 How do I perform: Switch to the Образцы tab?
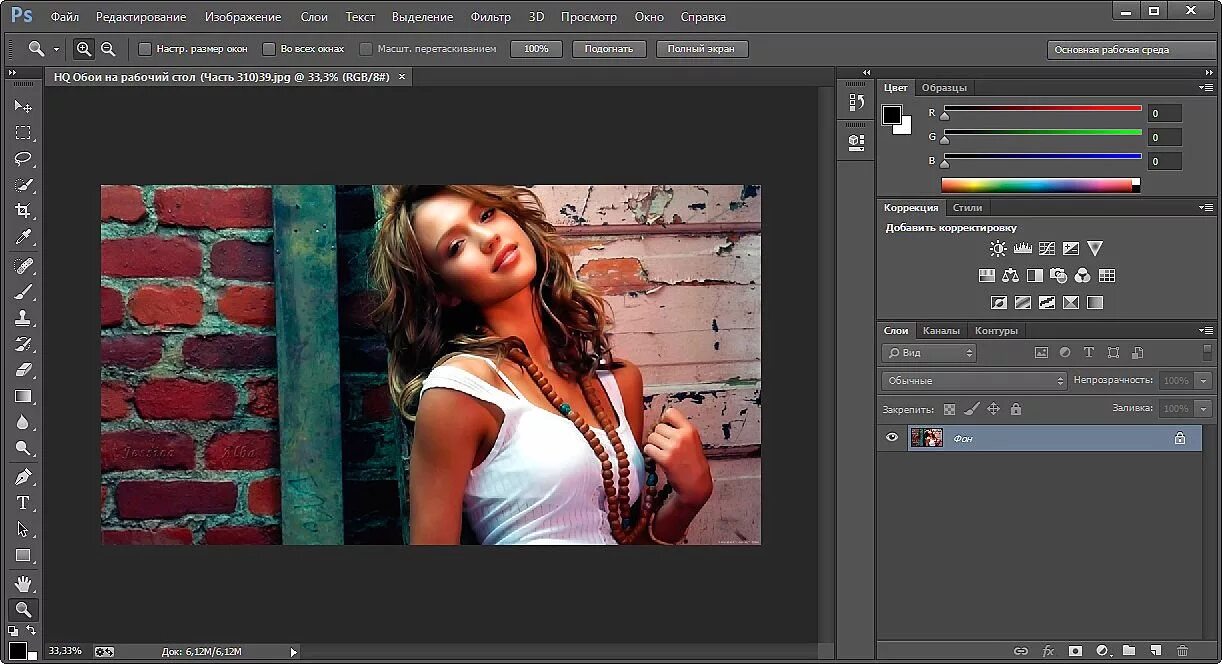[x=944, y=87]
